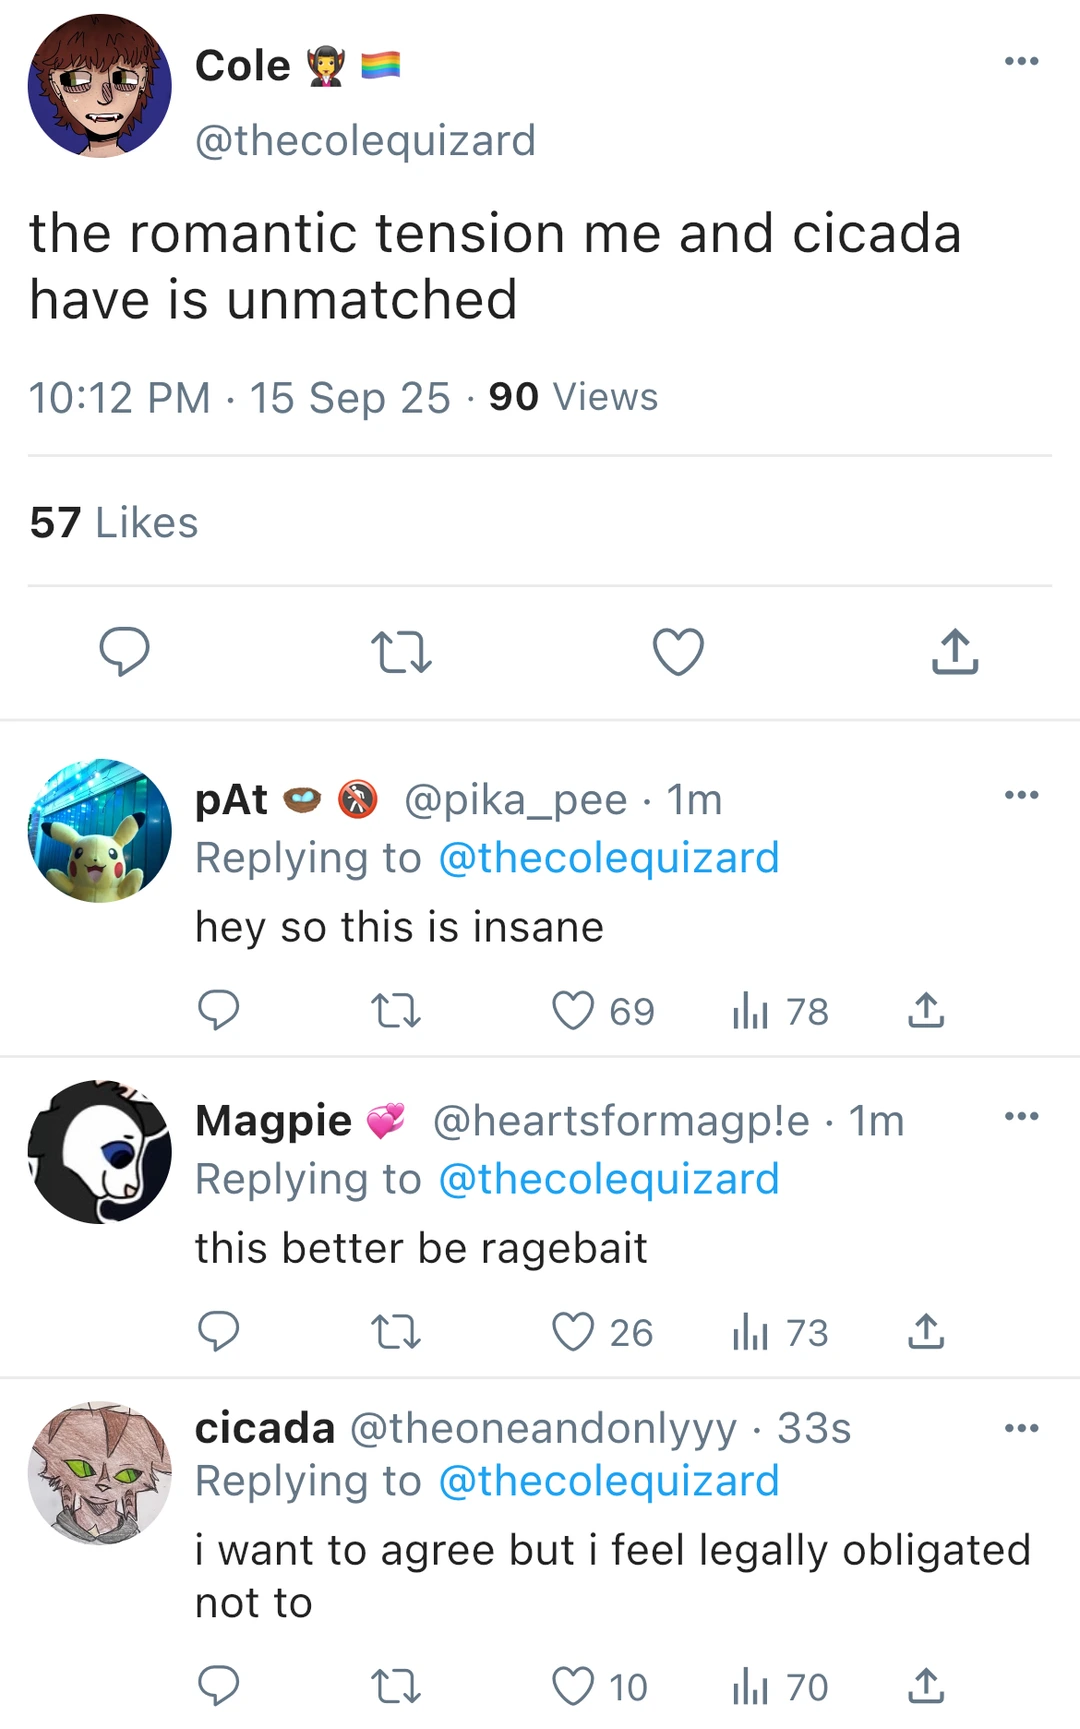This screenshot has width=1080, height=1729.
Task: Like pAt's "hey so this is insane" reply
Action: 574,1011
